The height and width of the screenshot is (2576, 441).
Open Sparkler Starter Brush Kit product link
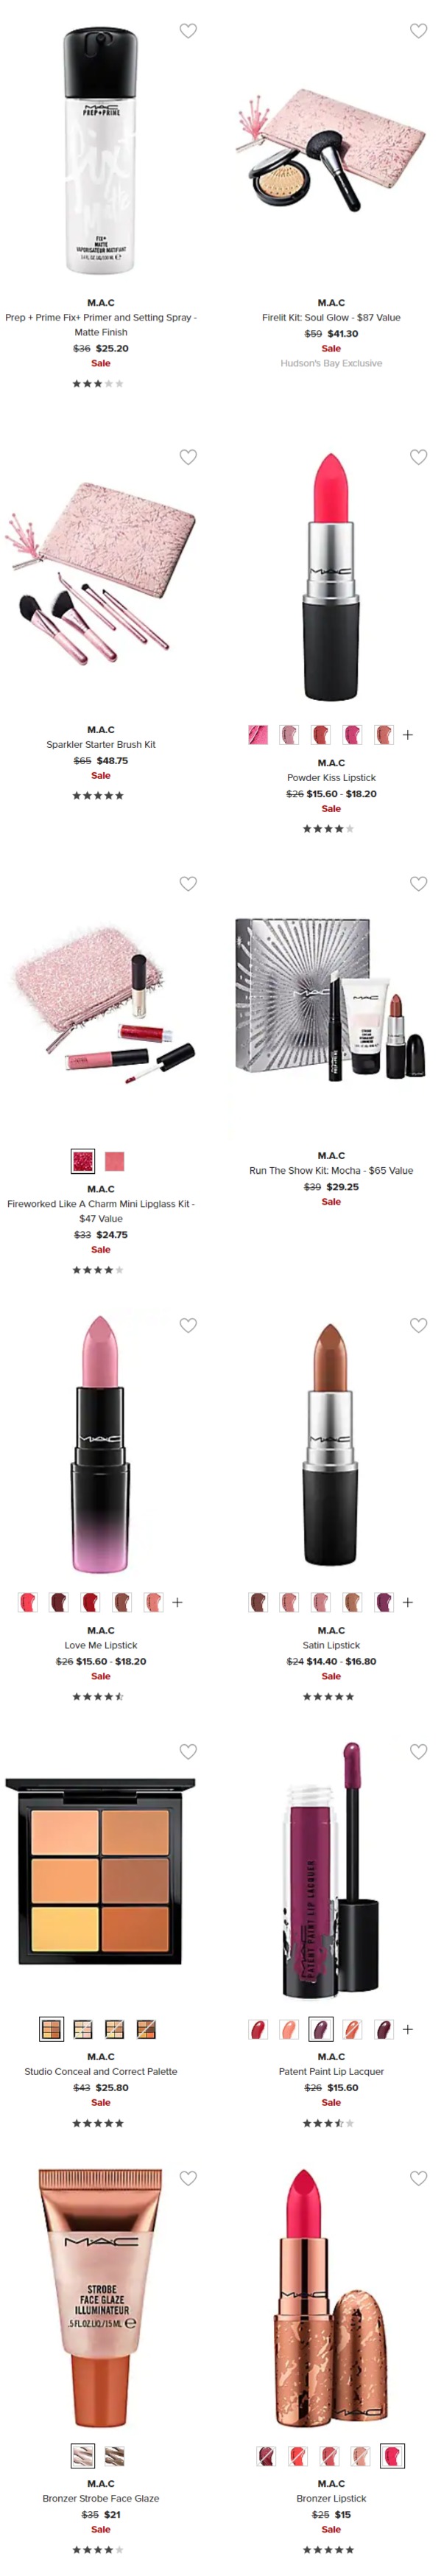(101, 744)
